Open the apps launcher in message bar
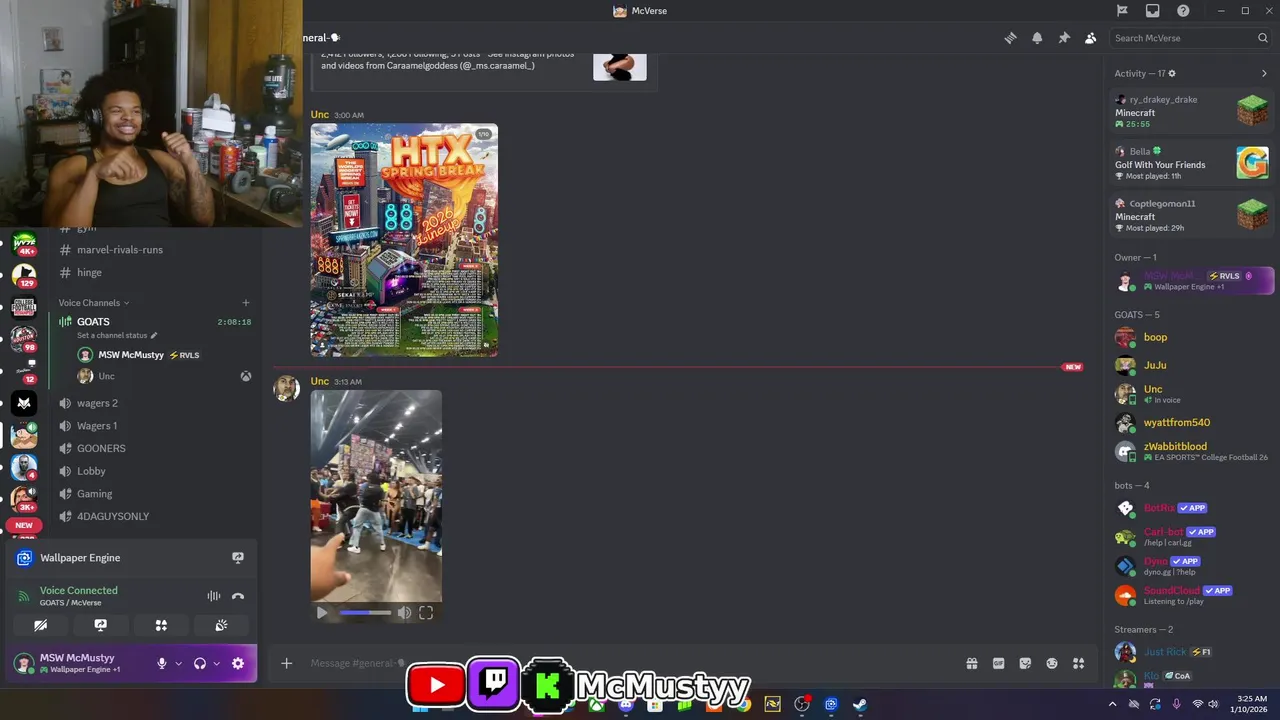The height and width of the screenshot is (720, 1280). coord(1079,663)
